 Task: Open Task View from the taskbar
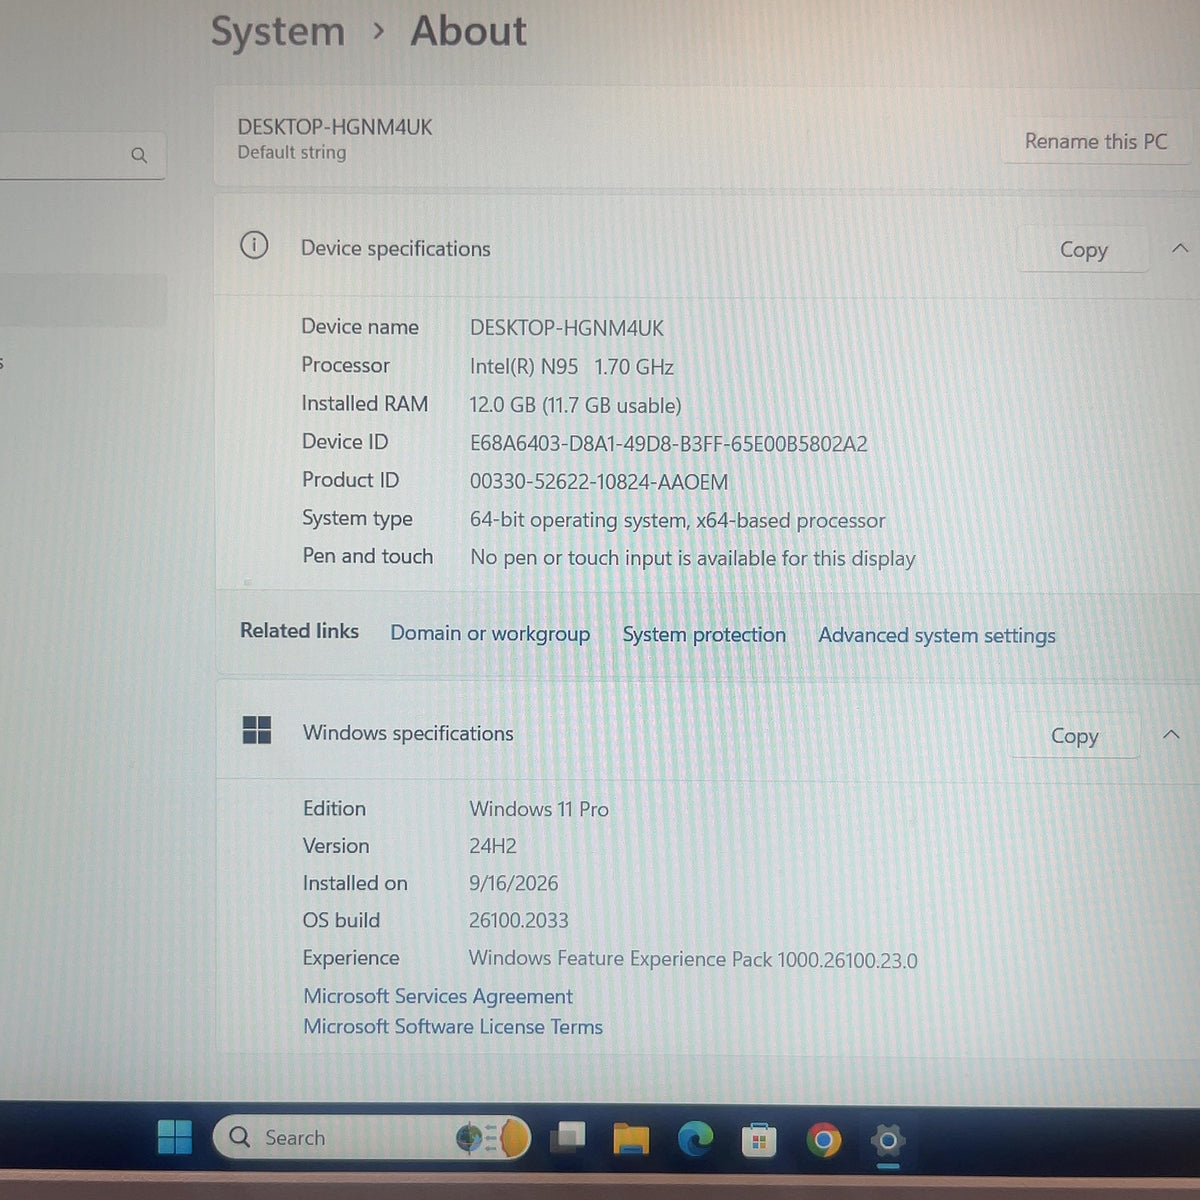(x=567, y=1137)
